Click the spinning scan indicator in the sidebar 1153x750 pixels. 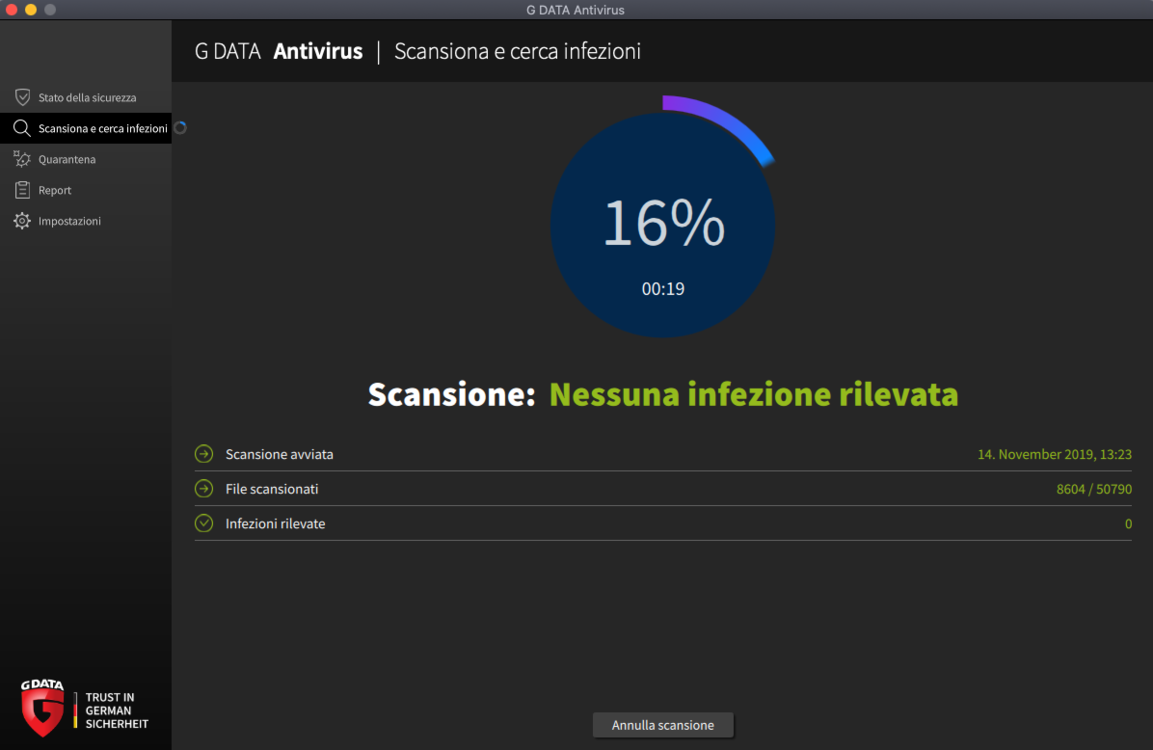(180, 128)
